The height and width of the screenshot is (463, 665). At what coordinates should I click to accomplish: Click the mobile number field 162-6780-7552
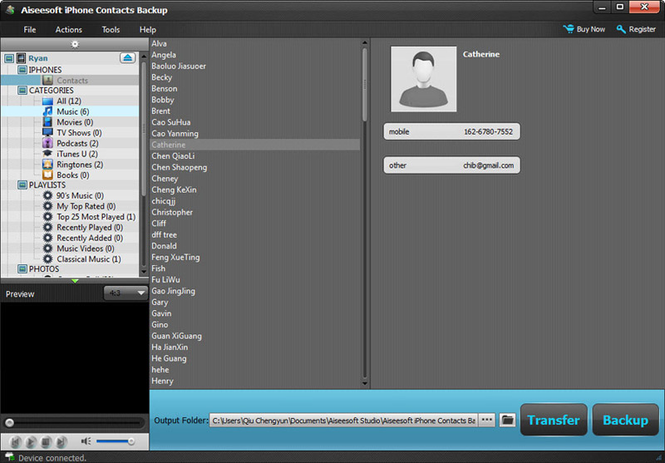pos(452,132)
